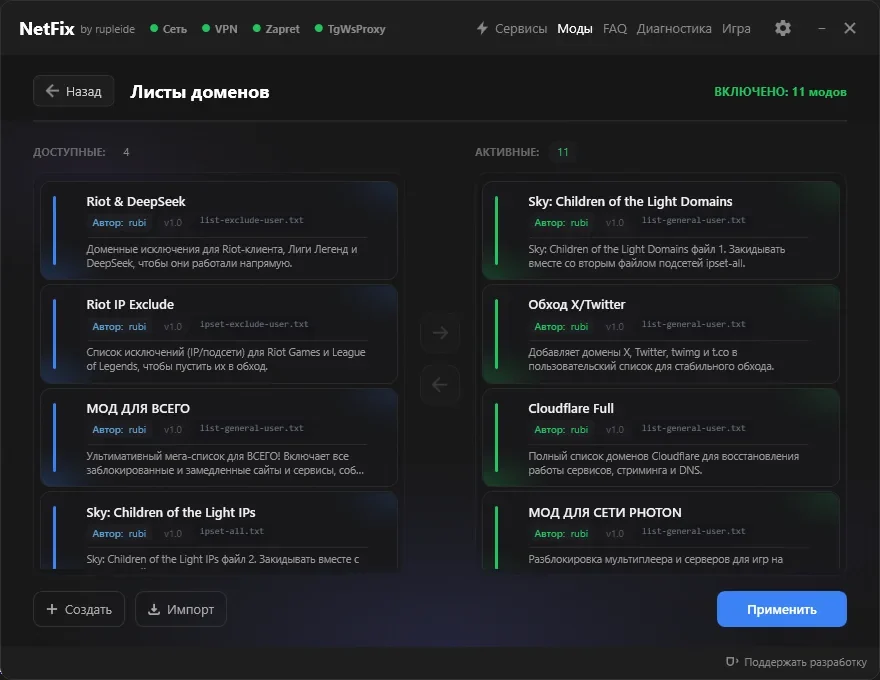The image size is (880, 680).
Task: Click the Zapret green status dot
Action: tap(256, 28)
